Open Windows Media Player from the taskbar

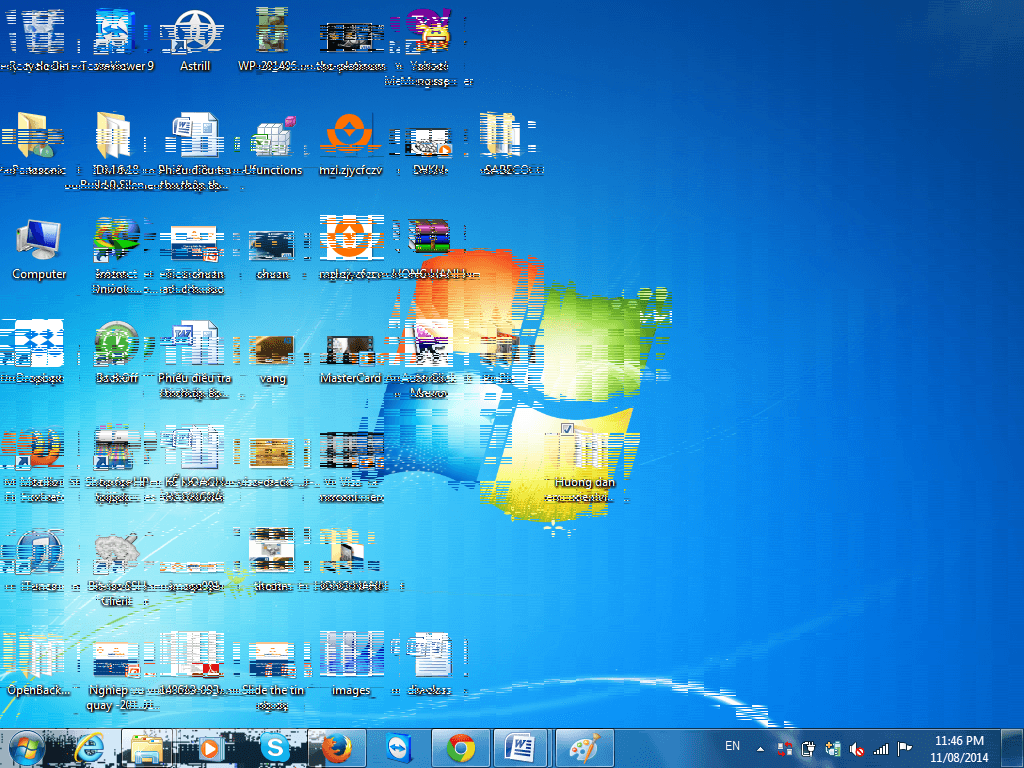[211, 747]
